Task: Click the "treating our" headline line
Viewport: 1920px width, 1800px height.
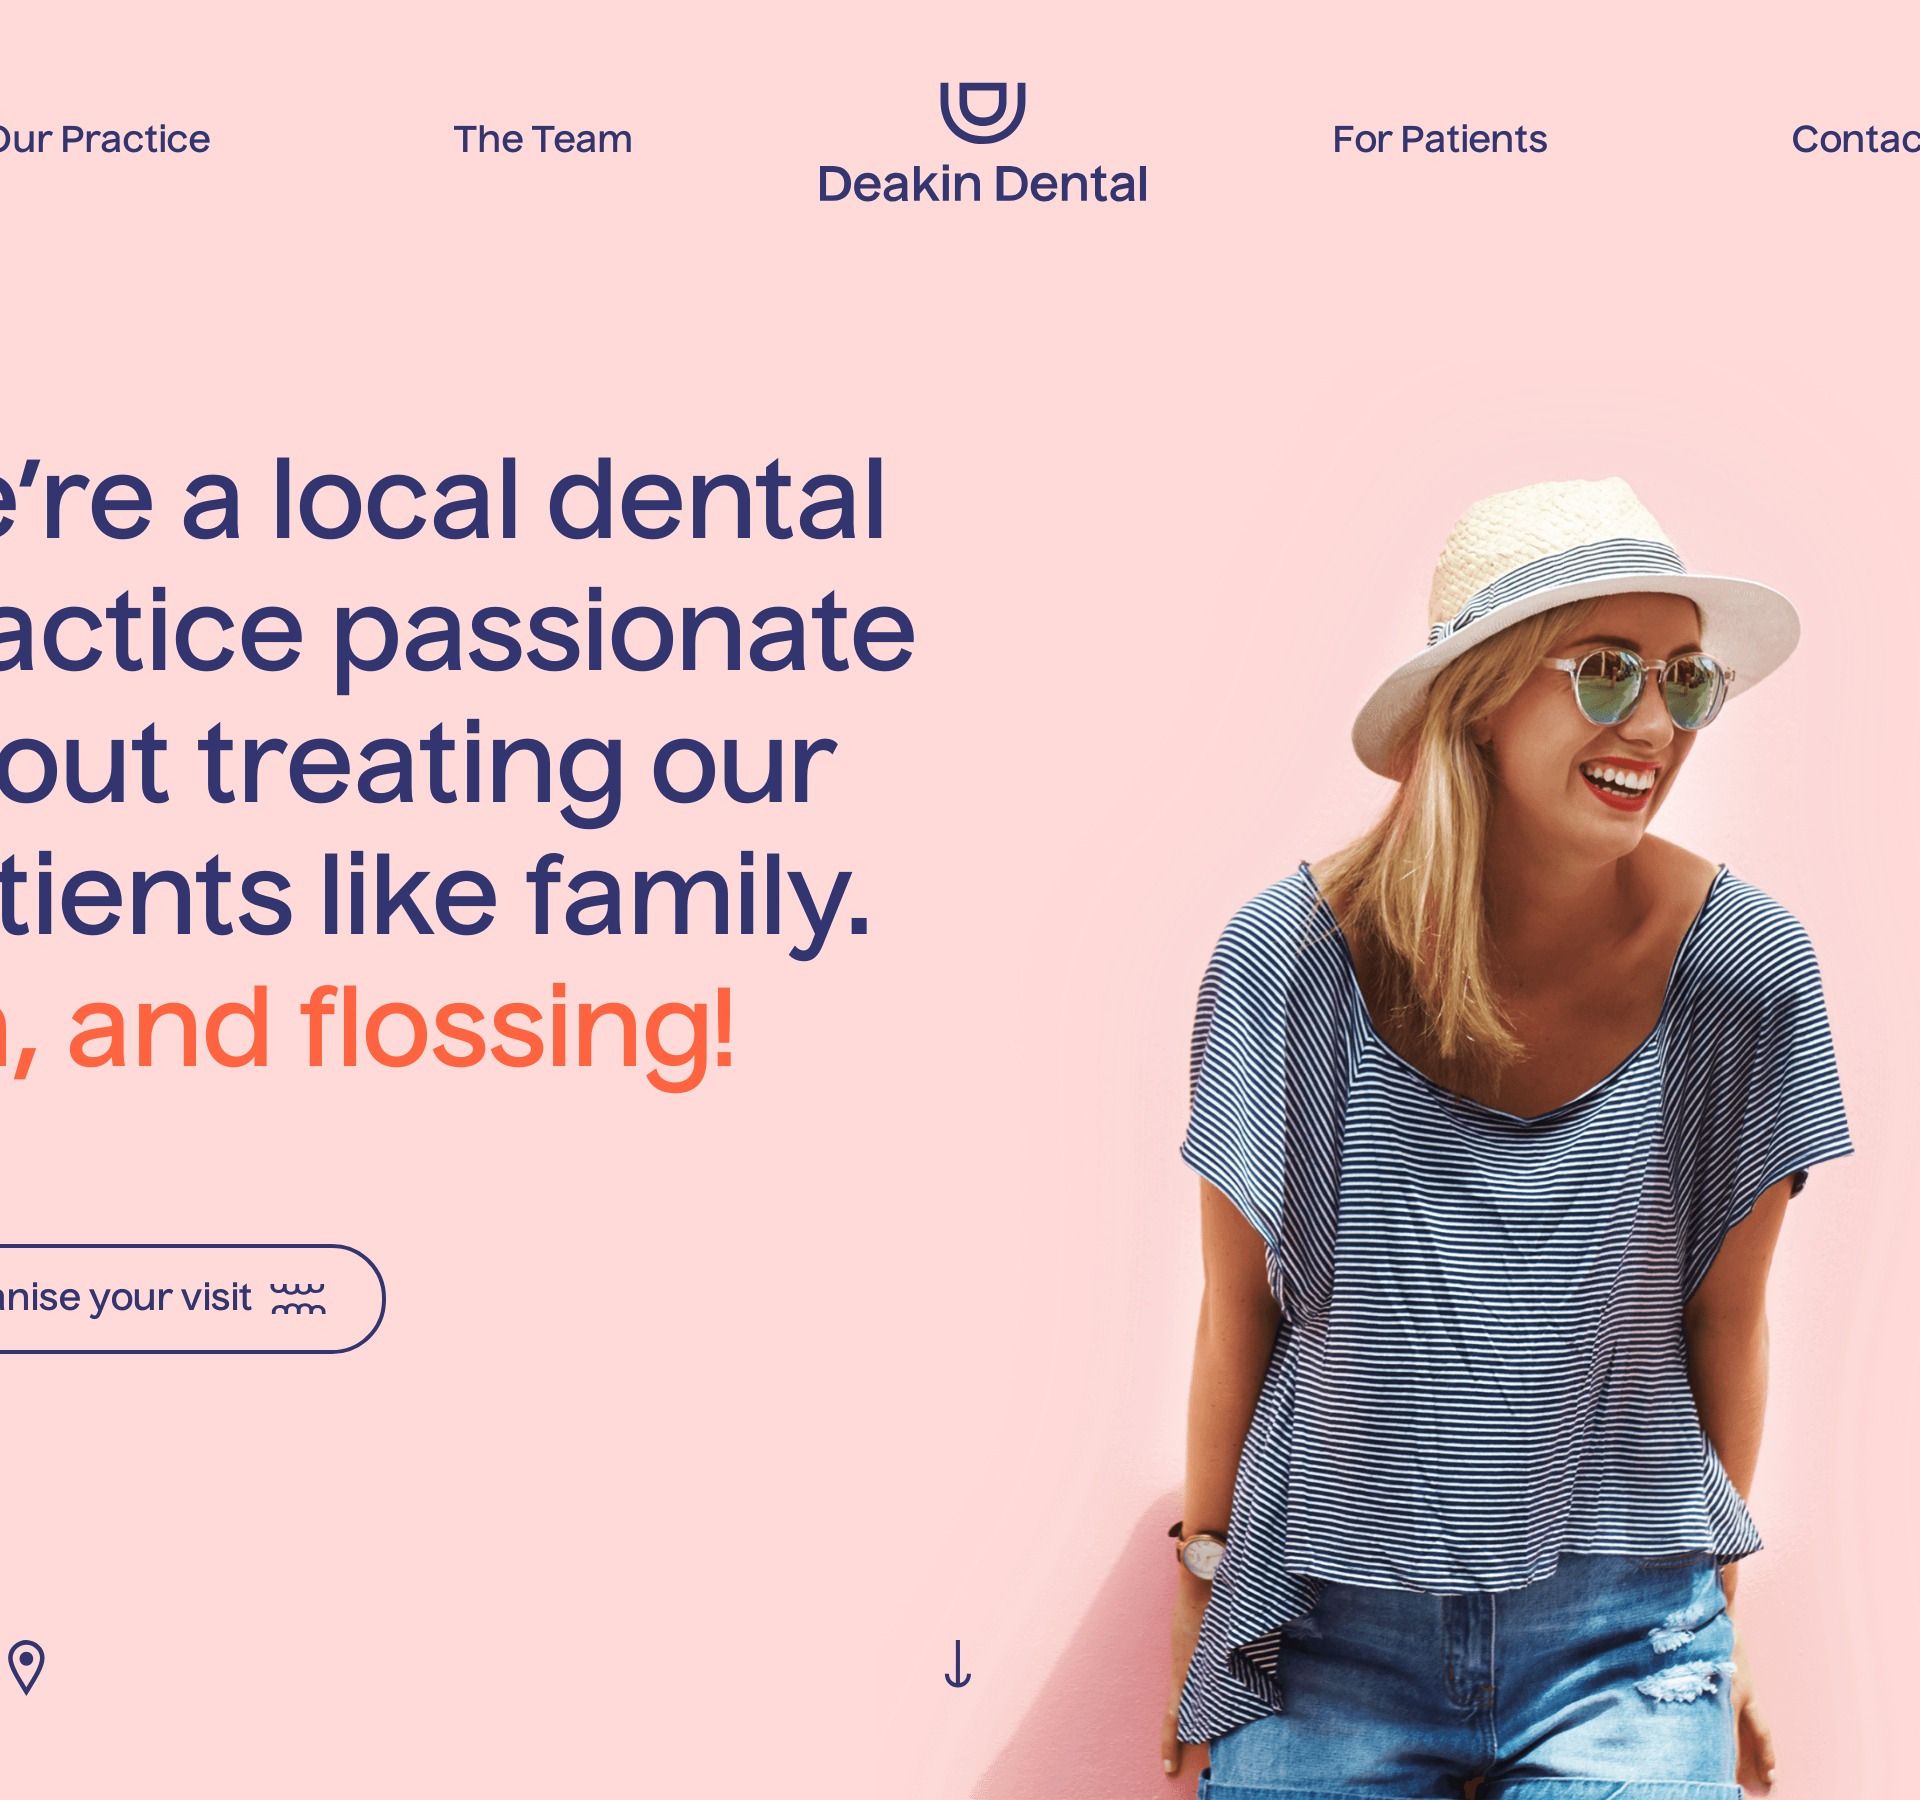Action: coord(516,766)
